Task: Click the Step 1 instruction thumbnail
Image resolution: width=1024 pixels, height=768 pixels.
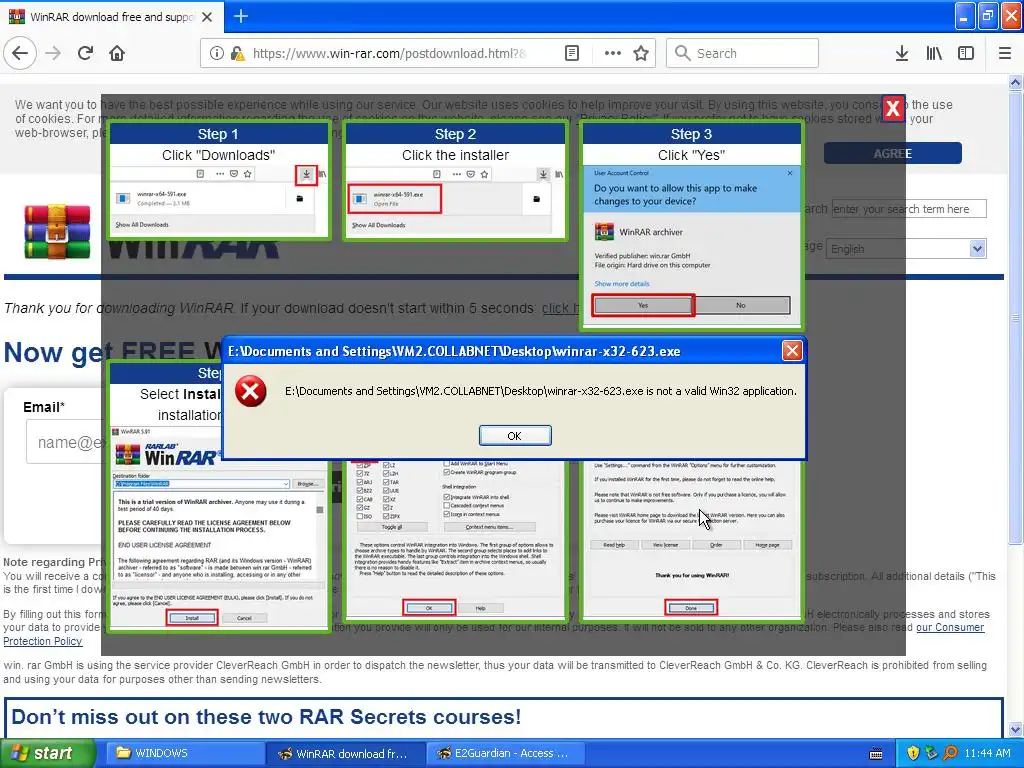Action: pyautogui.click(x=219, y=180)
